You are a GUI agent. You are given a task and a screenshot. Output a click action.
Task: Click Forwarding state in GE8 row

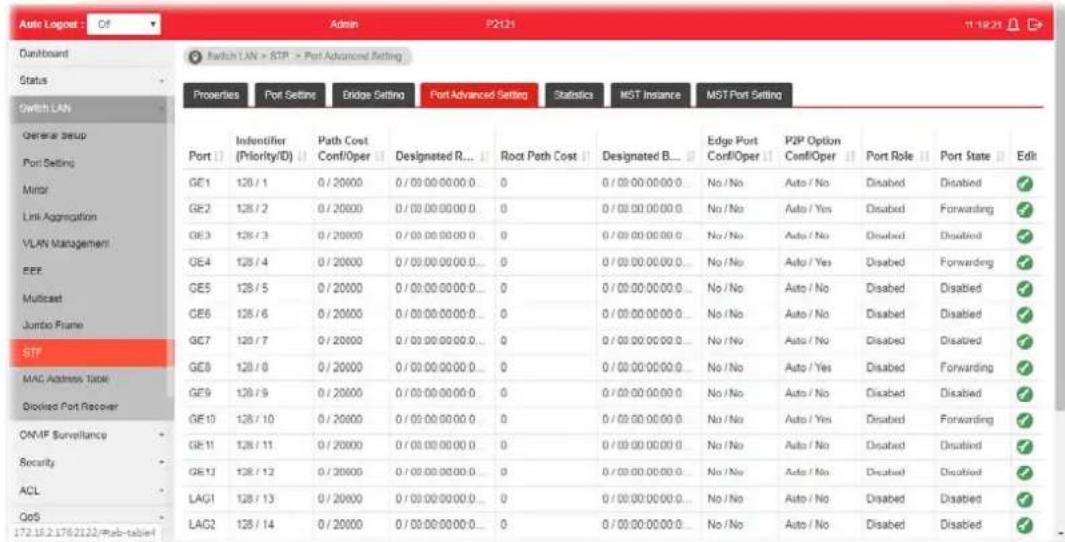967,367
